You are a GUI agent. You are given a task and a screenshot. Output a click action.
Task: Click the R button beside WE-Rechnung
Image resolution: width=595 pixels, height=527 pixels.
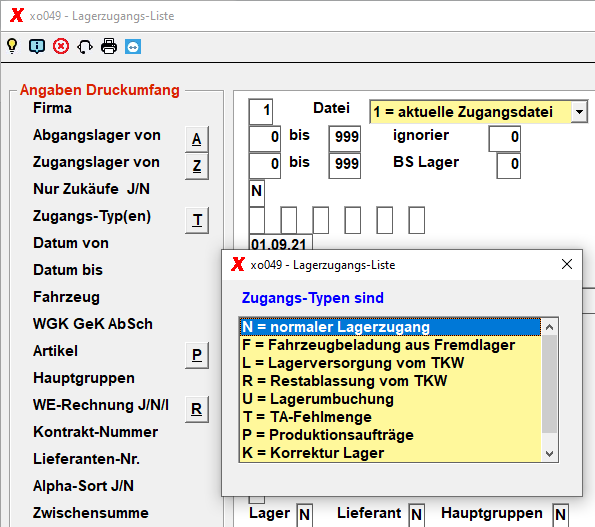pos(197,409)
